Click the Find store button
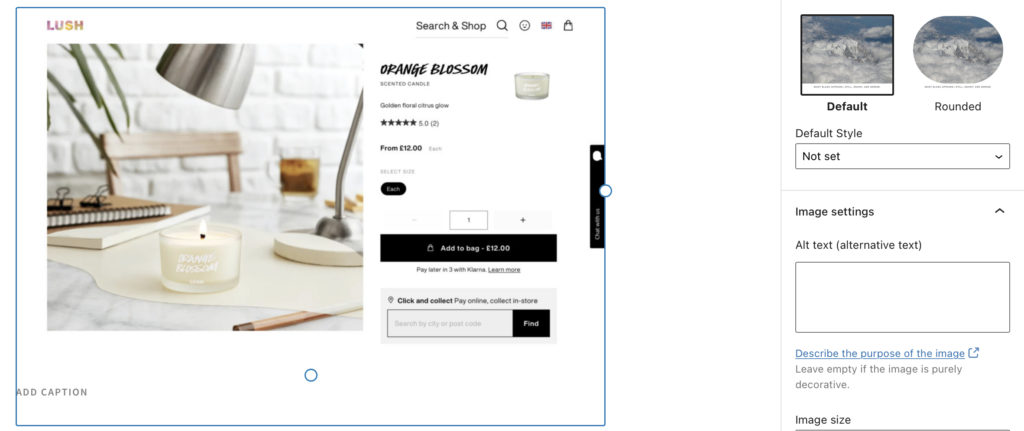 pos(531,323)
